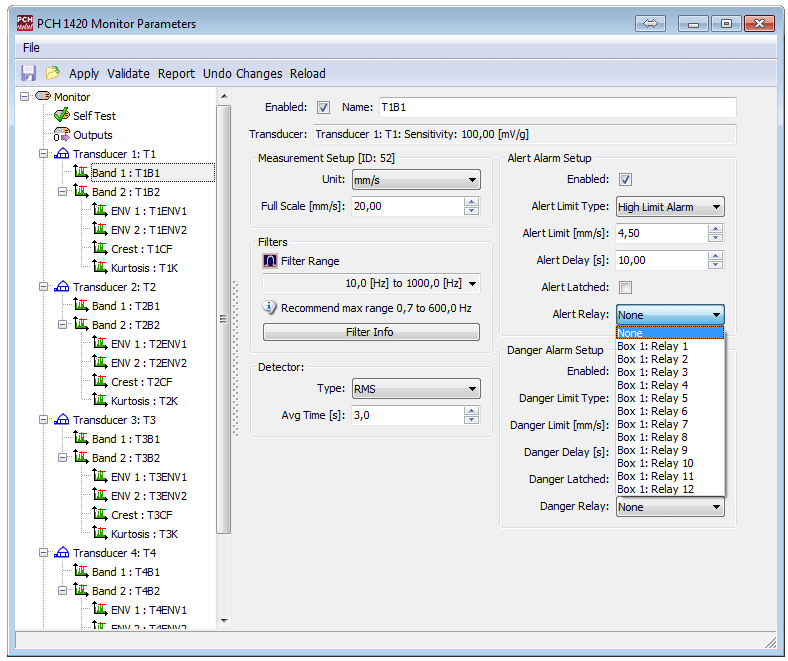Screen dimensions: 788x661
Task: Click the Name field containing T1B1
Action: tap(558, 107)
